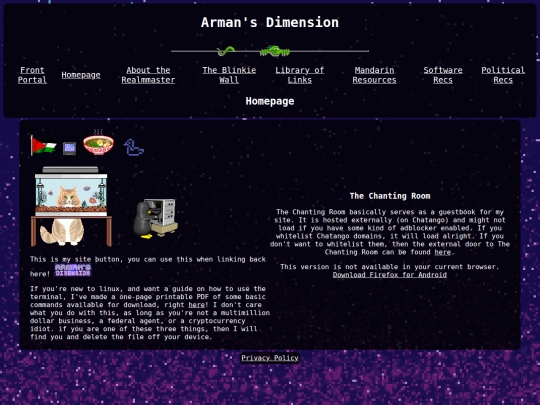This screenshot has height=405, width=540.
Task: Open the Front Portal nav link
Action: pos(32,75)
